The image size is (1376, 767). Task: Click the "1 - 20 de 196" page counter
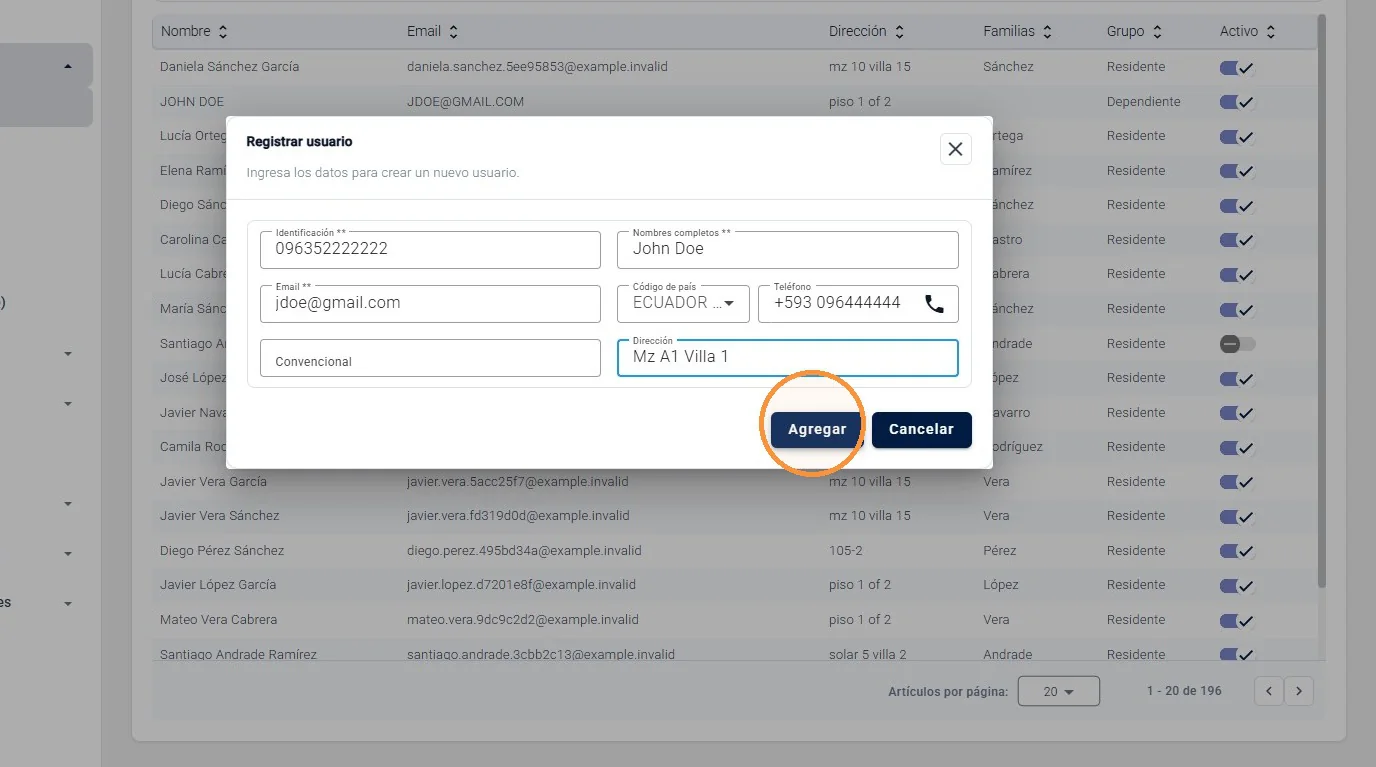(1184, 691)
